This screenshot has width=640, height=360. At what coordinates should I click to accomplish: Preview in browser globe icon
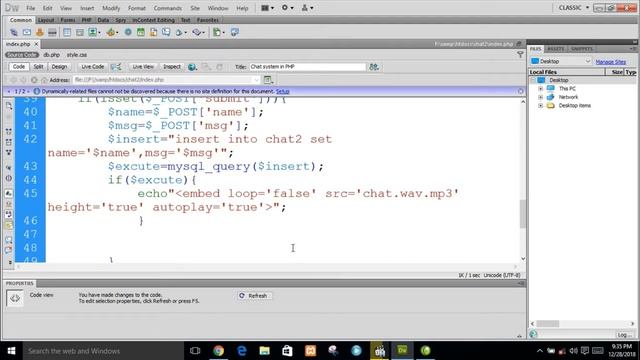(x=192, y=67)
